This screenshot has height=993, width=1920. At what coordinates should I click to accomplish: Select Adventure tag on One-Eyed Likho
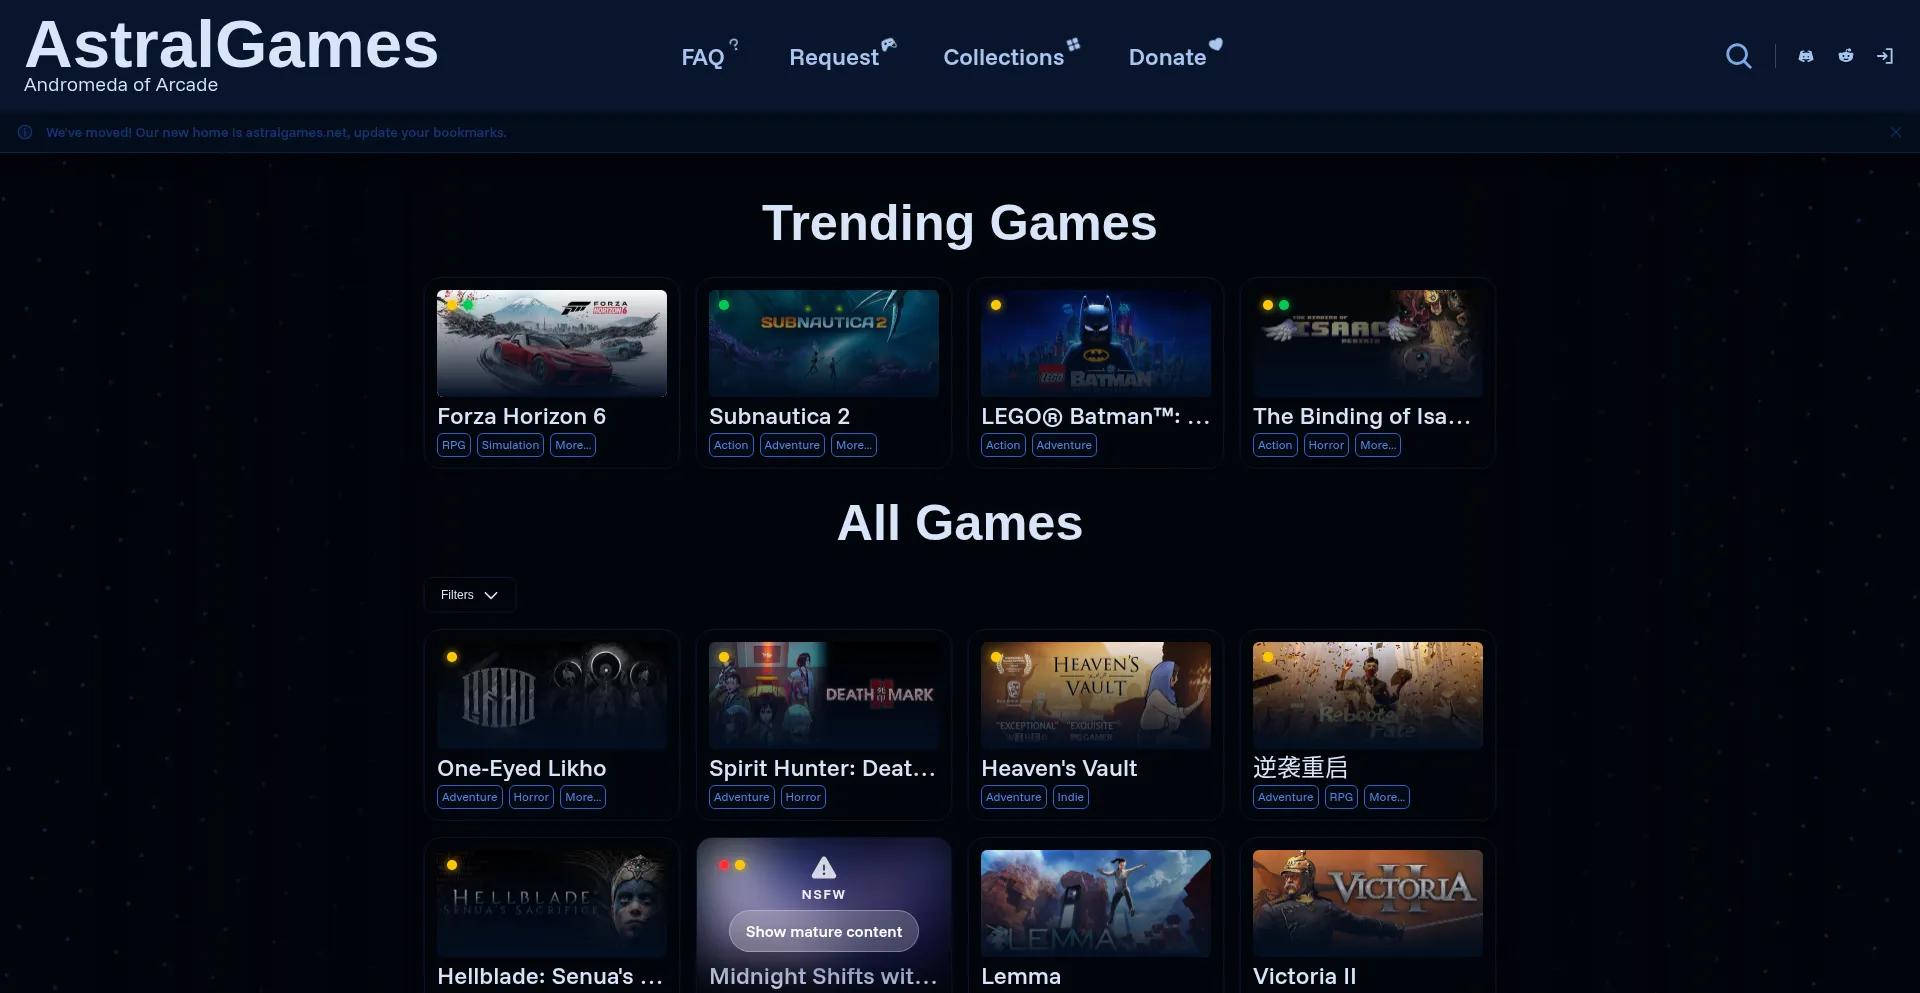[470, 797]
